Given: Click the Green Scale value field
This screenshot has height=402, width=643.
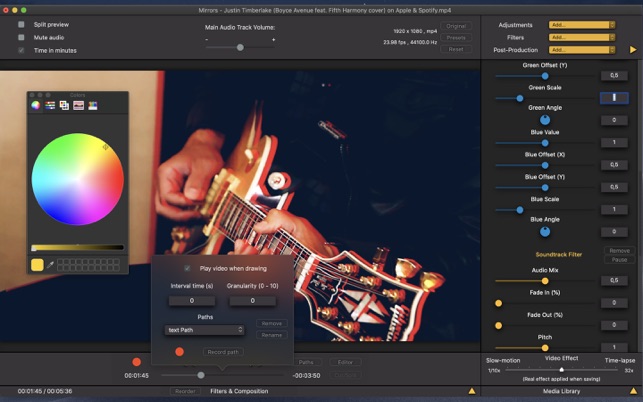Looking at the screenshot, I should [x=614, y=98].
